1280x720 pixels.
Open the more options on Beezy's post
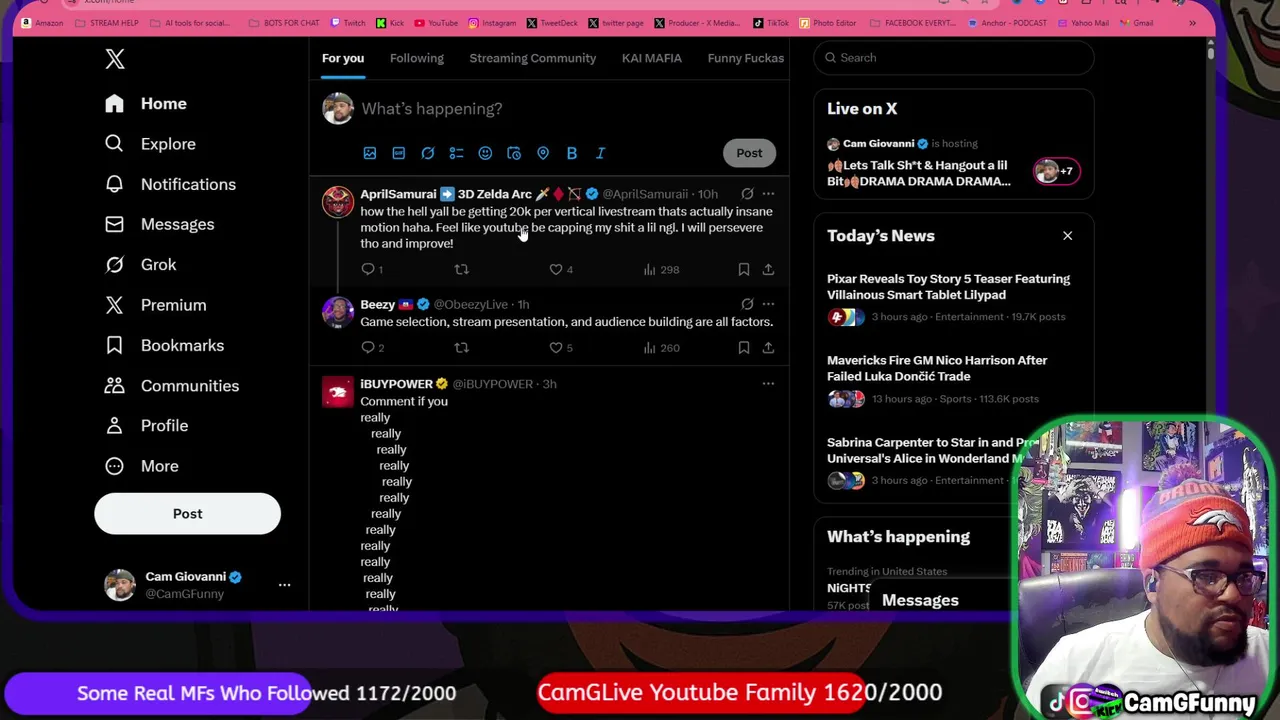768,304
